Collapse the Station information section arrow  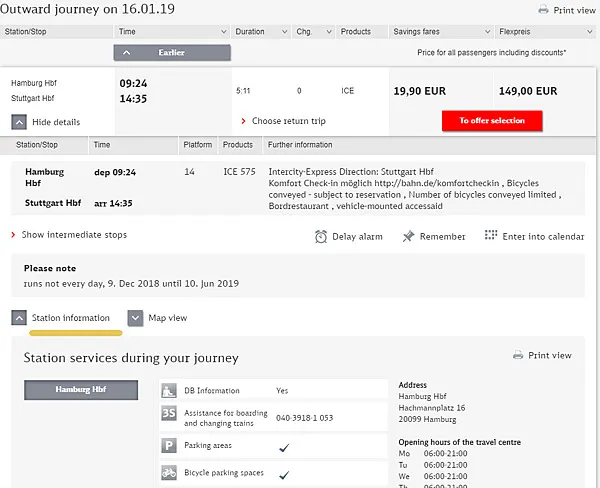tap(19, 318)
